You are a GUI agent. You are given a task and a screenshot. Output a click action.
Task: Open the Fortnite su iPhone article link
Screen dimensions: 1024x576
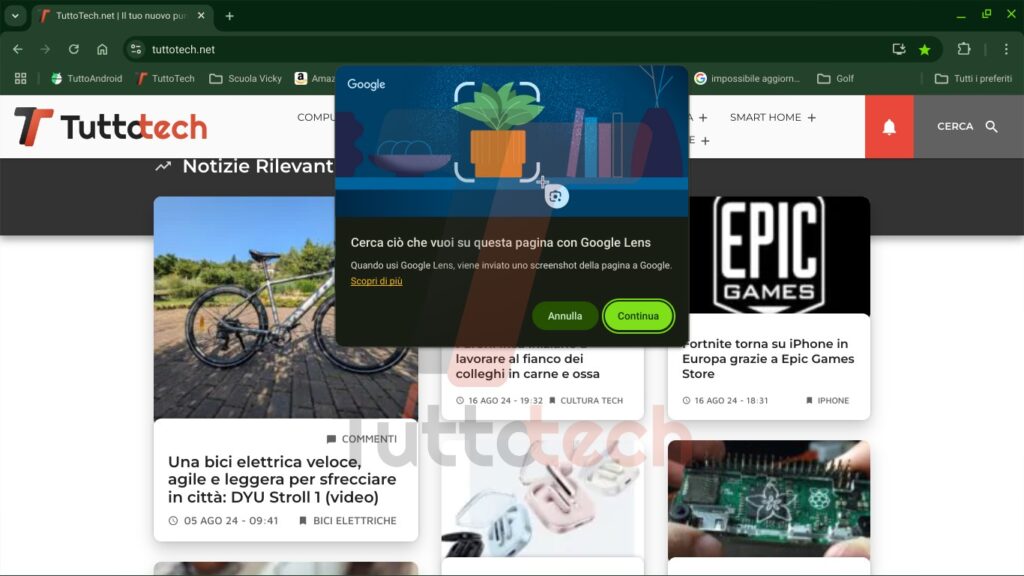[x=768, y=357]
